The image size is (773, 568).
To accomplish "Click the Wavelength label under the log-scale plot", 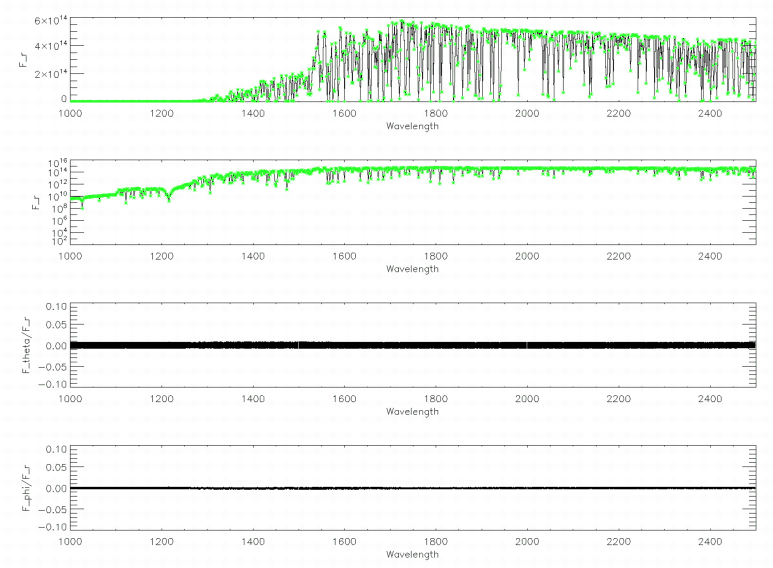I will 411,269.
